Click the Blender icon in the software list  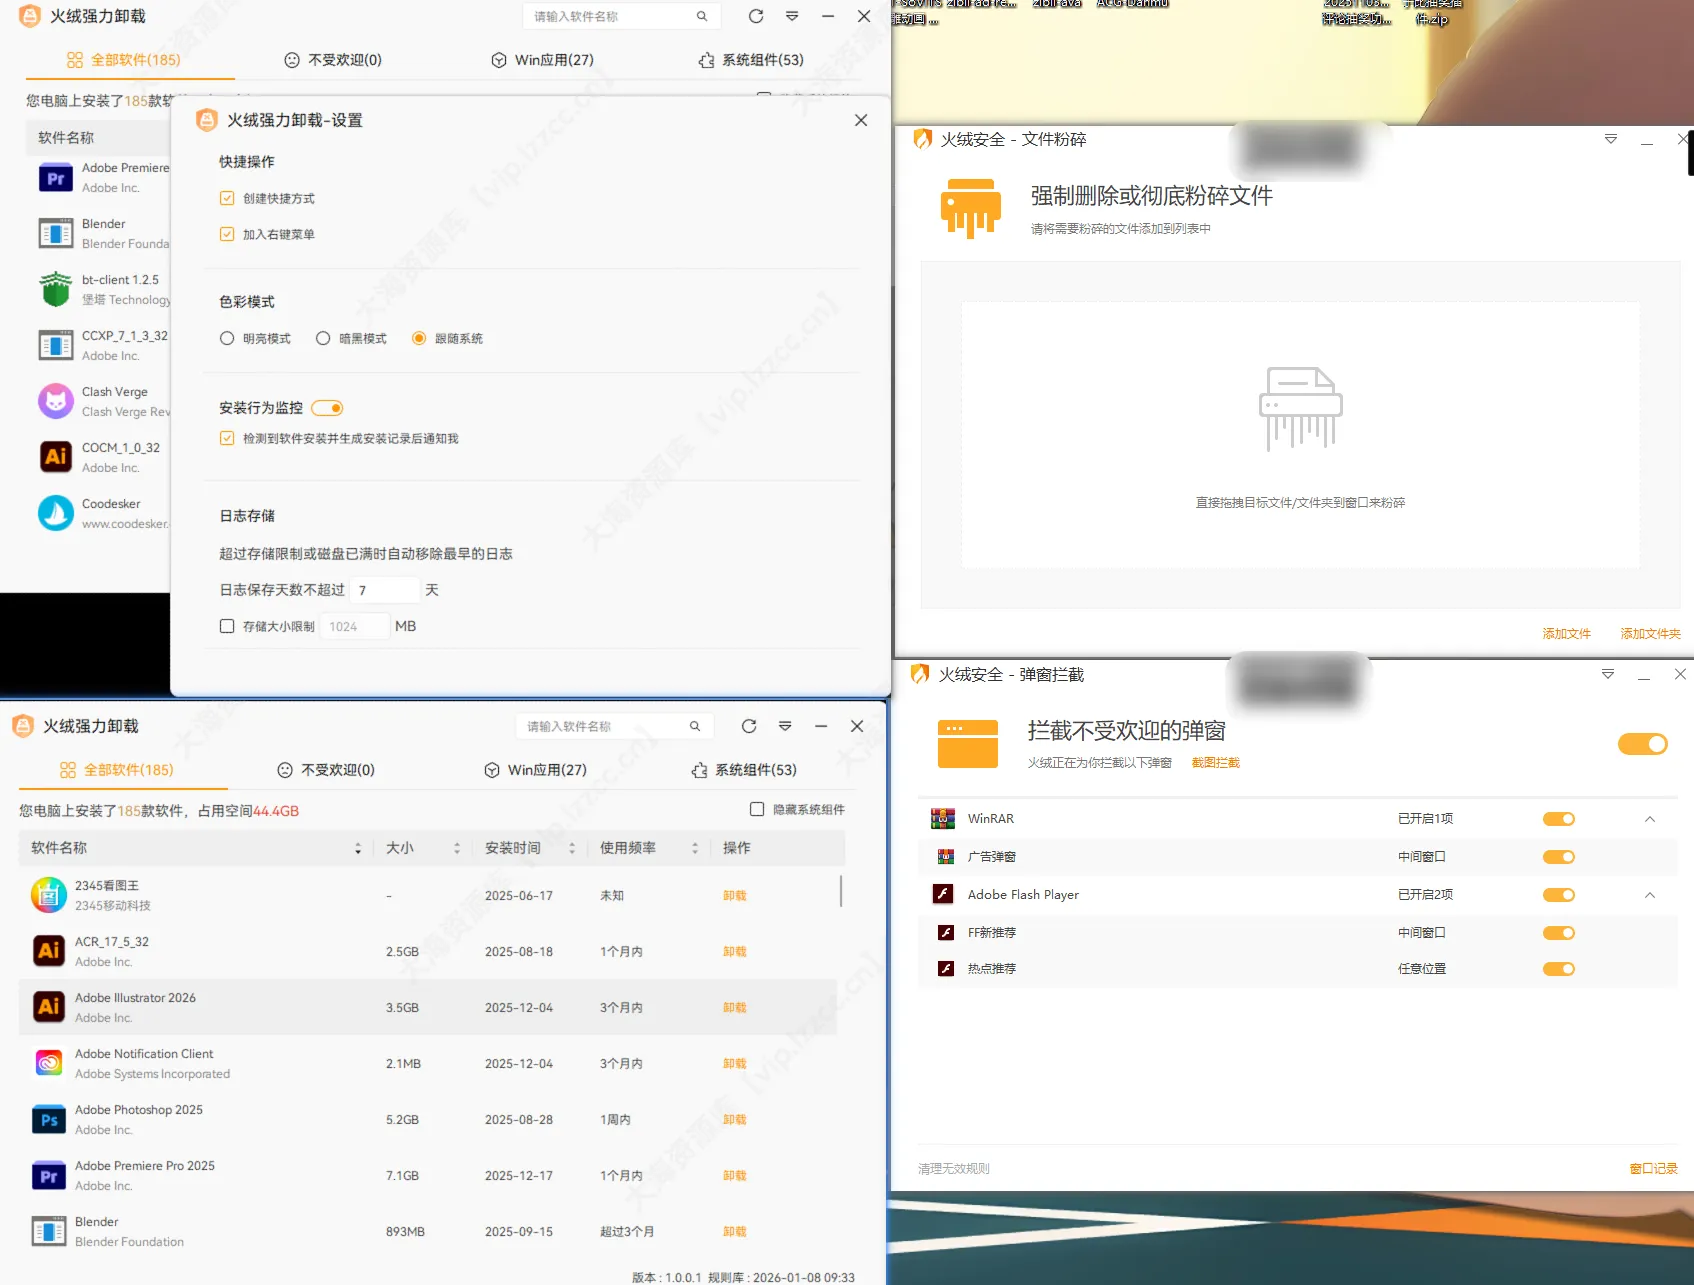pyautogui.click(x=47, y=1231)
